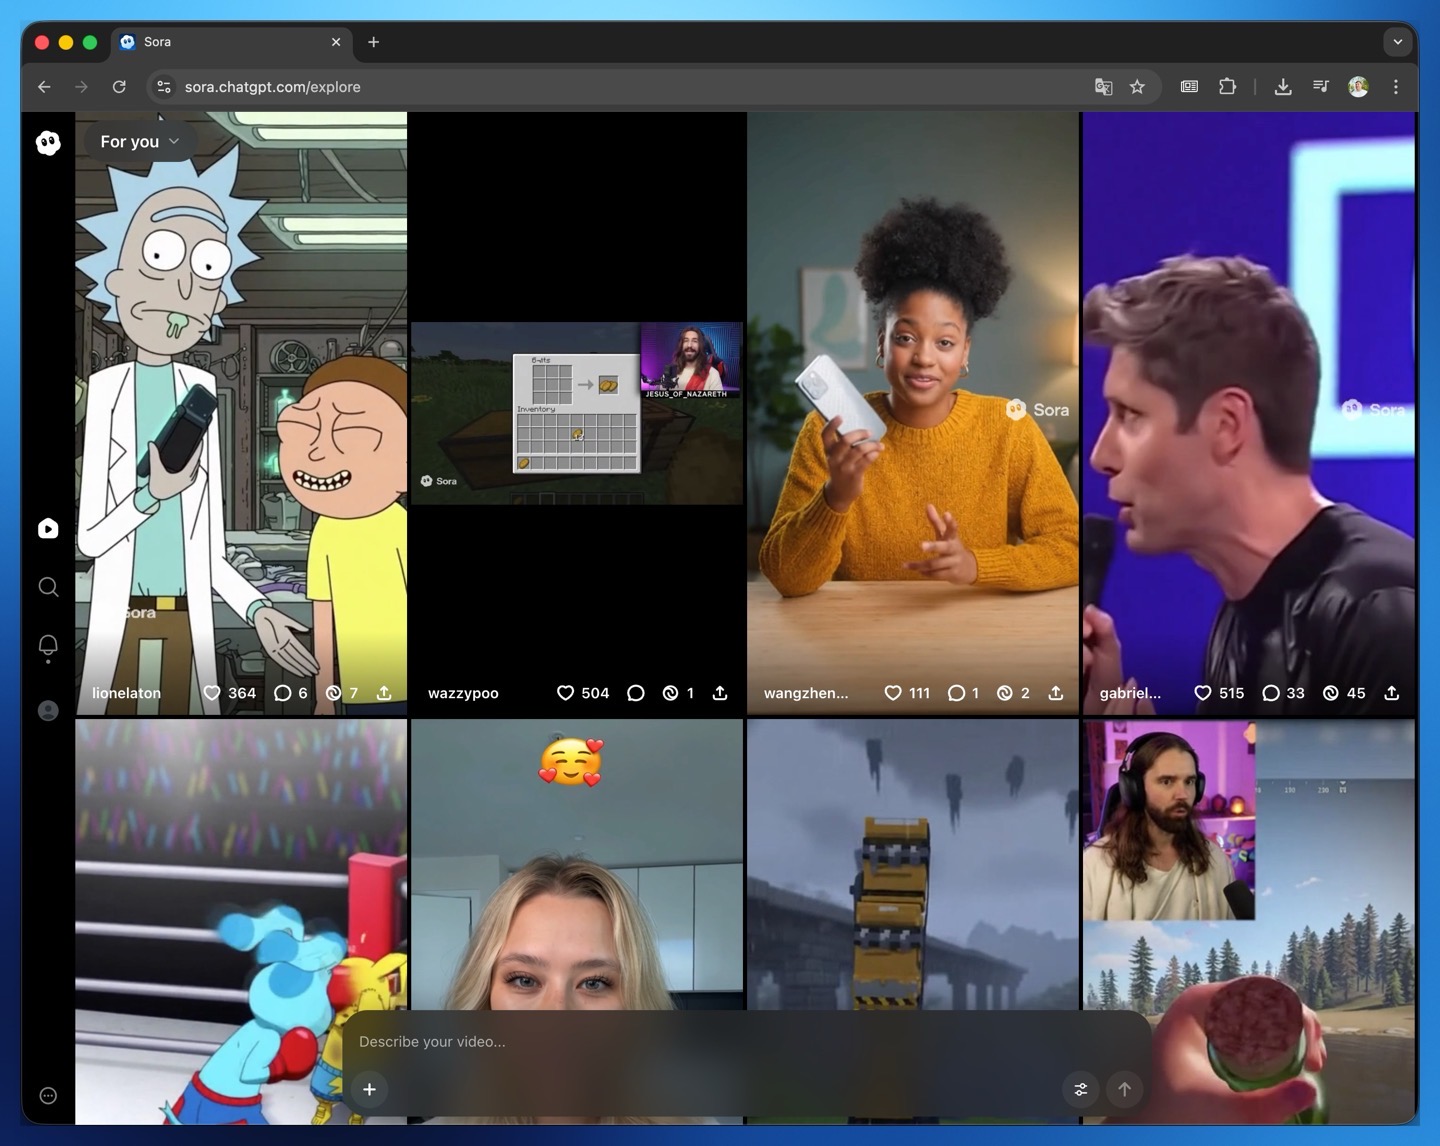Screen dimensions: 1440x1146
Task: Open comments on gabriel's video
Action: (x=1271, y=693)
